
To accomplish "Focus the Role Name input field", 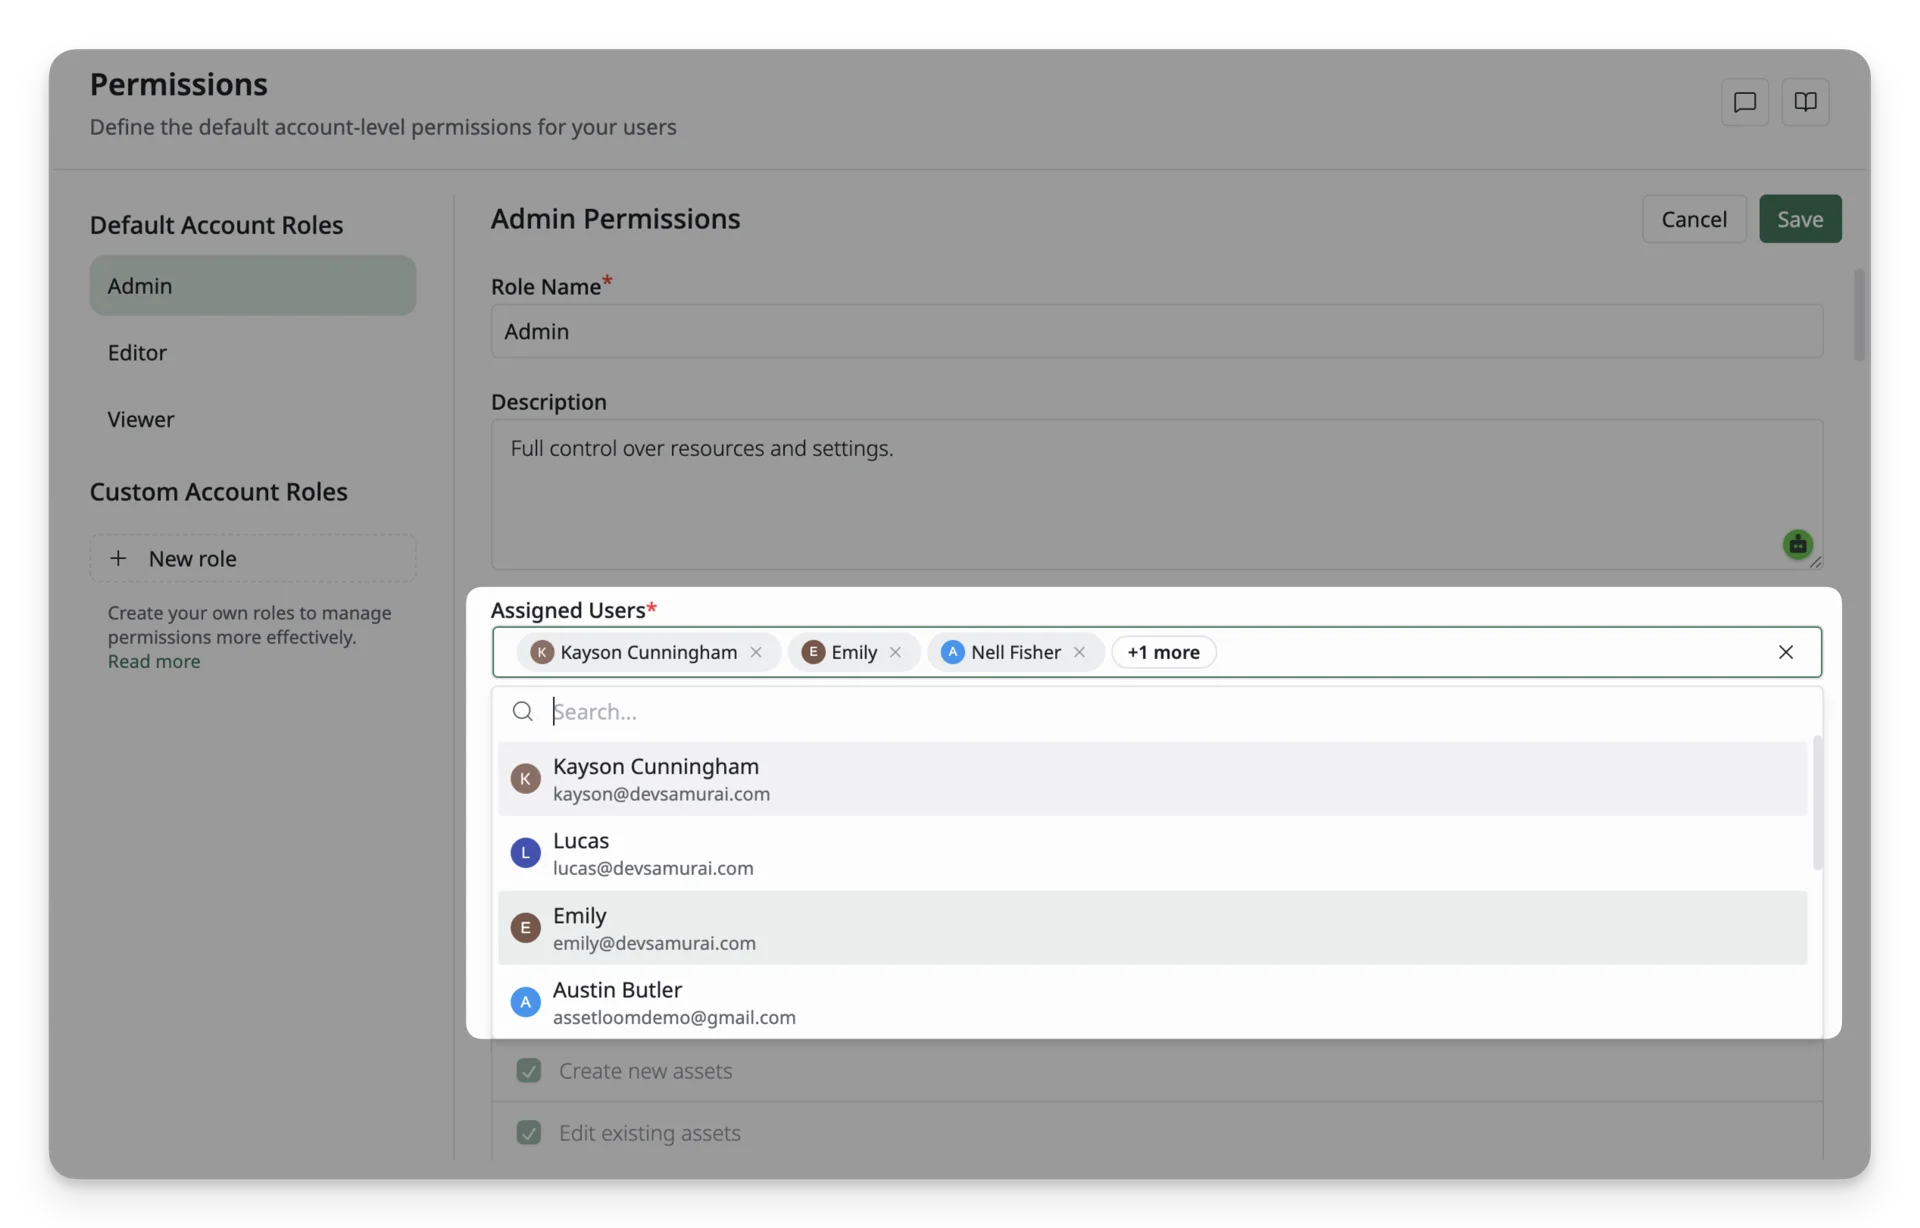I will point(1157,331).
